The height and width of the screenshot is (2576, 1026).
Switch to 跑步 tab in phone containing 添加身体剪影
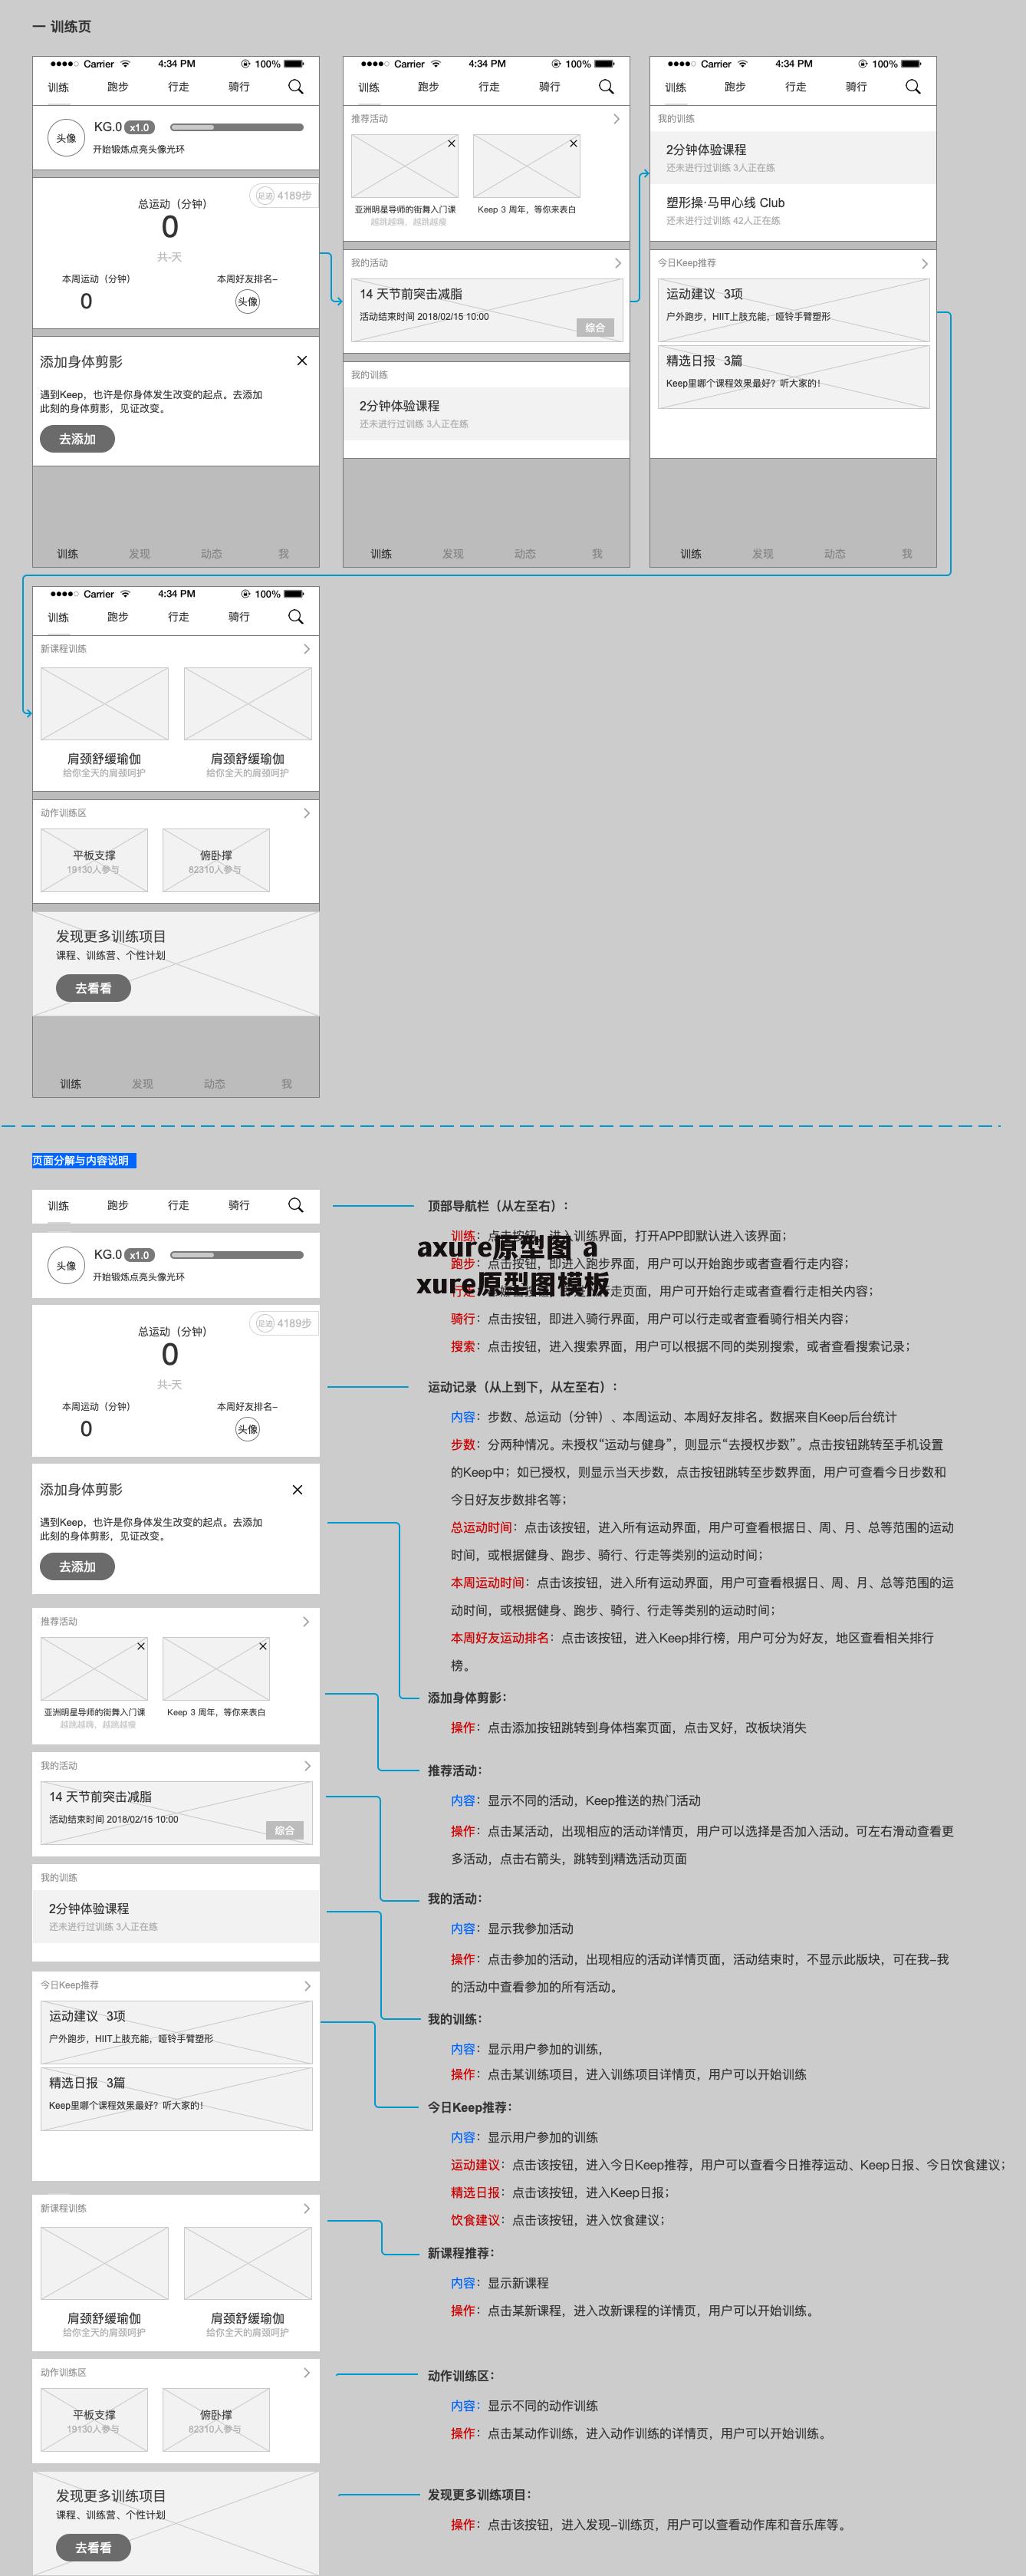click(118, 87)
